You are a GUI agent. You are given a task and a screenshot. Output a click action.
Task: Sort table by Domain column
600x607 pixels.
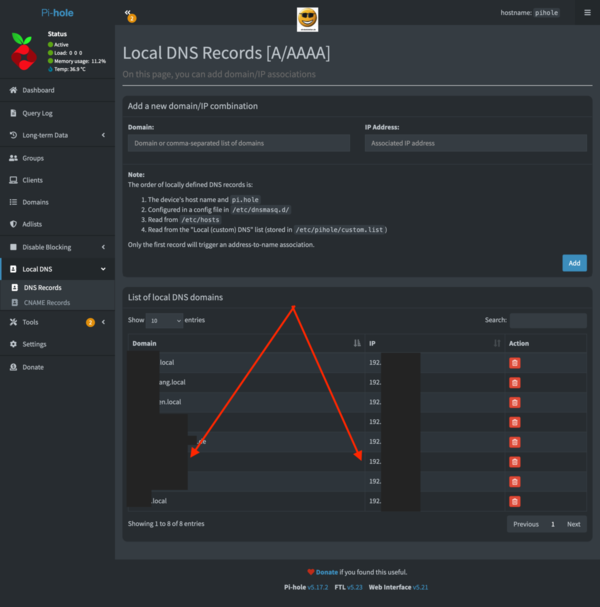(246, 343)
